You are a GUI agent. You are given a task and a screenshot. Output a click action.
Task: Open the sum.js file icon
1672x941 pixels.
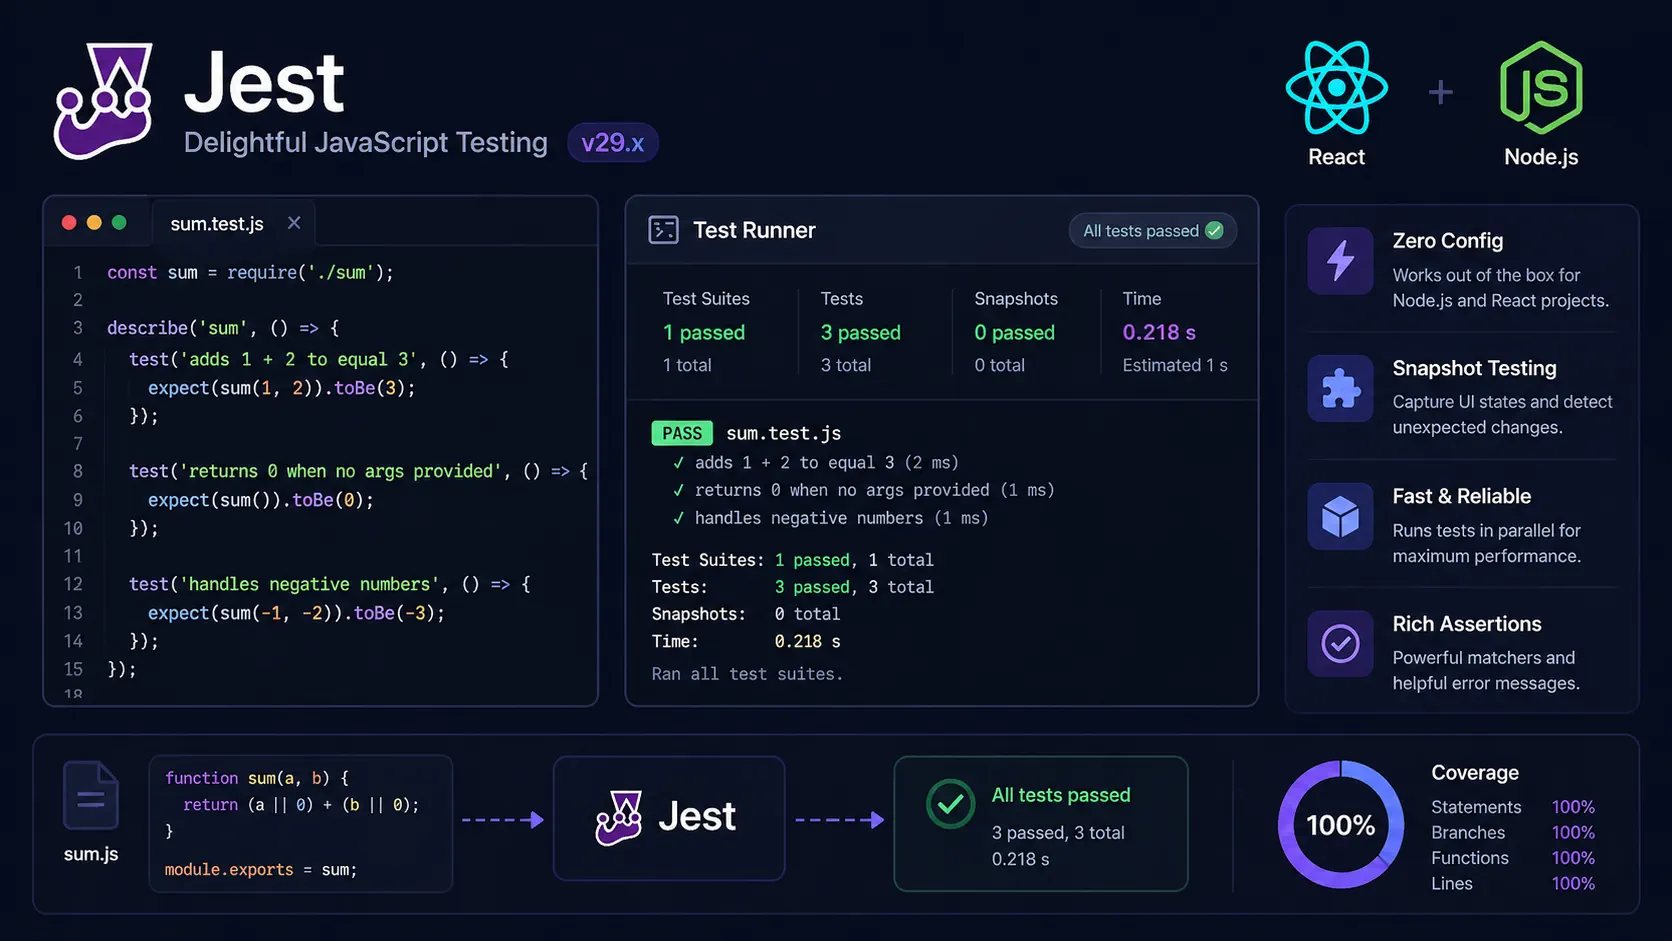(x=90, y=794)
